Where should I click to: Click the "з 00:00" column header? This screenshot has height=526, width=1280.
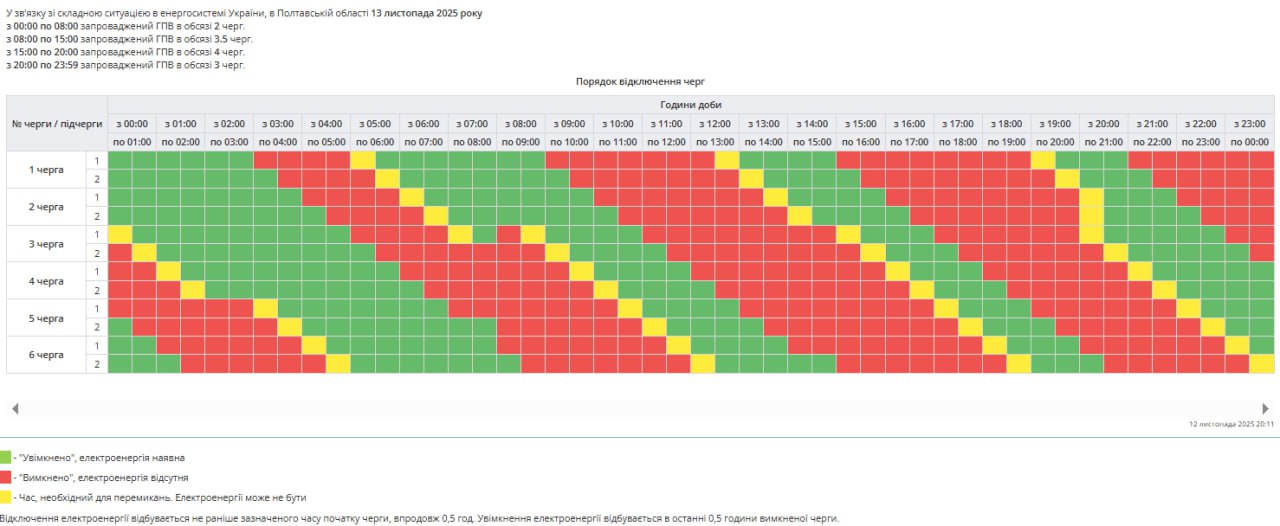click(x=132, y=124)
